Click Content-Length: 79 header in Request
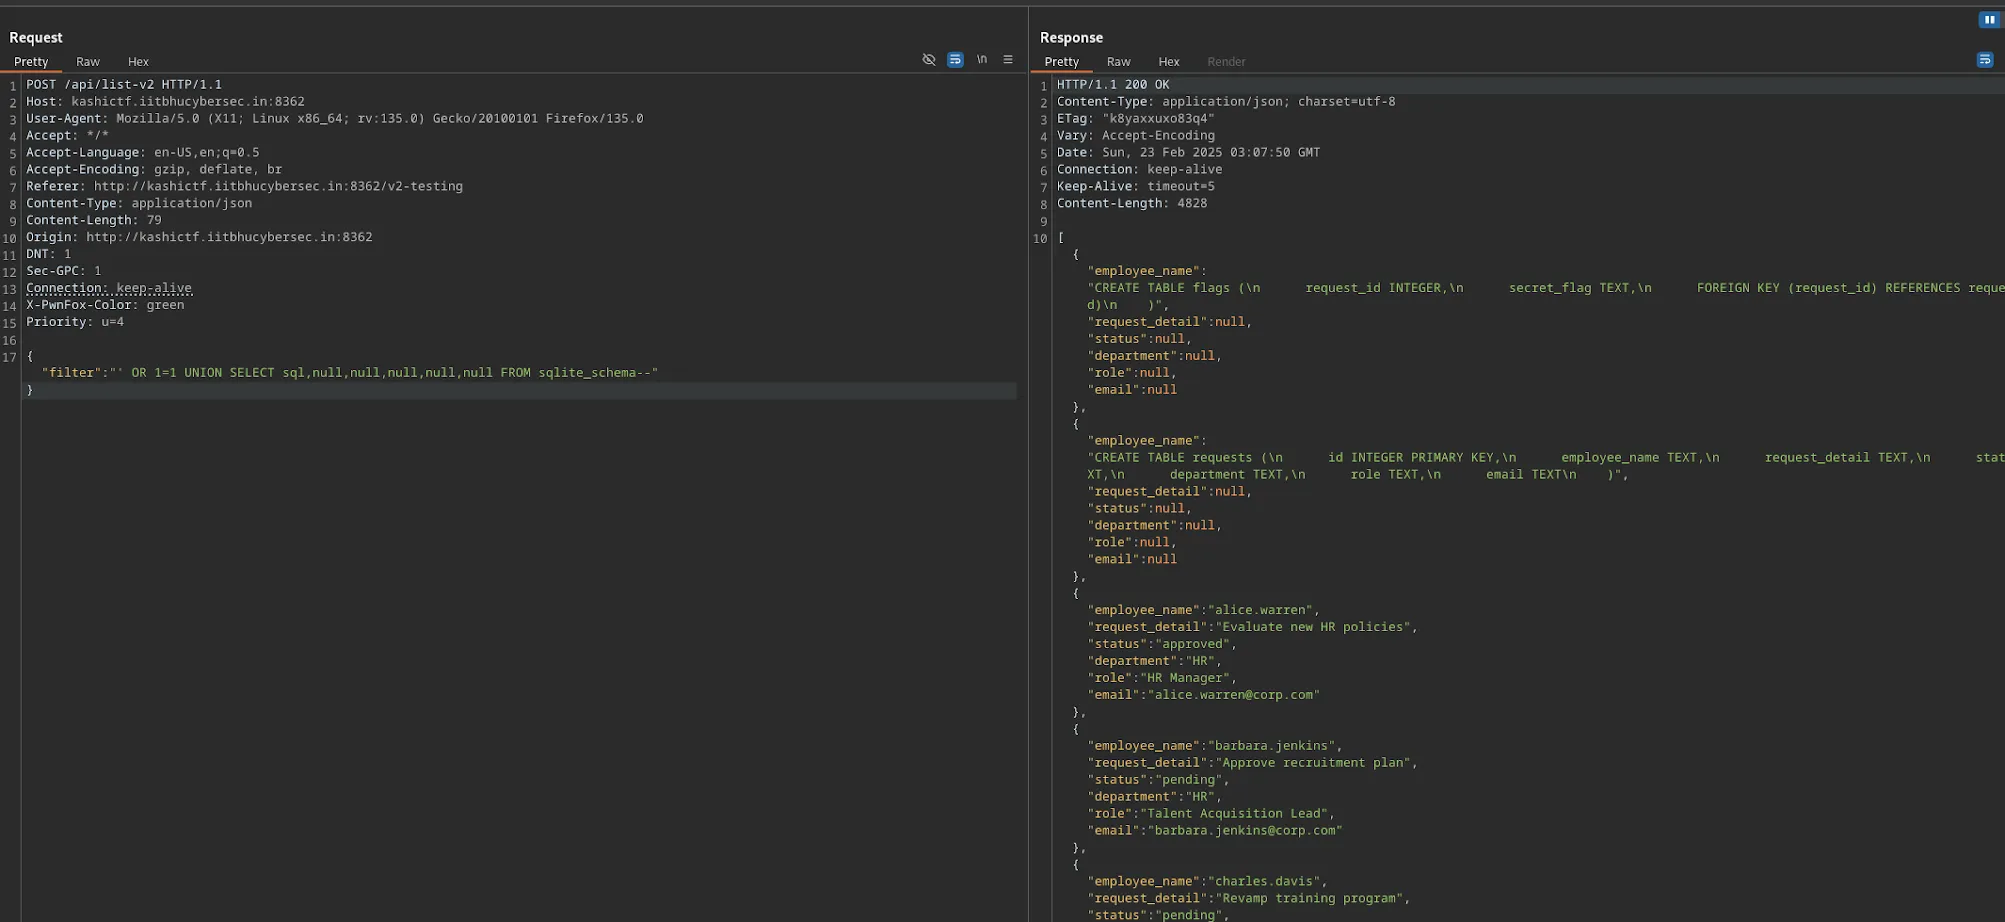Viewport: 2005px width, 922px height. pyautogui.click(x=94, y=221)
